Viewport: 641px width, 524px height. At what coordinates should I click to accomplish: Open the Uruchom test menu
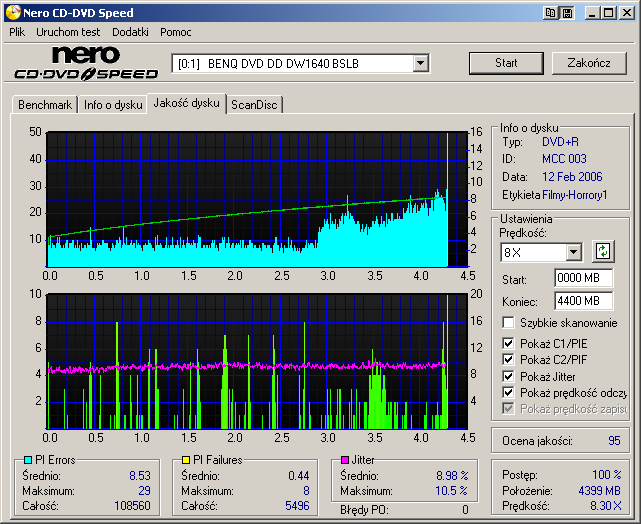point(68,32)
